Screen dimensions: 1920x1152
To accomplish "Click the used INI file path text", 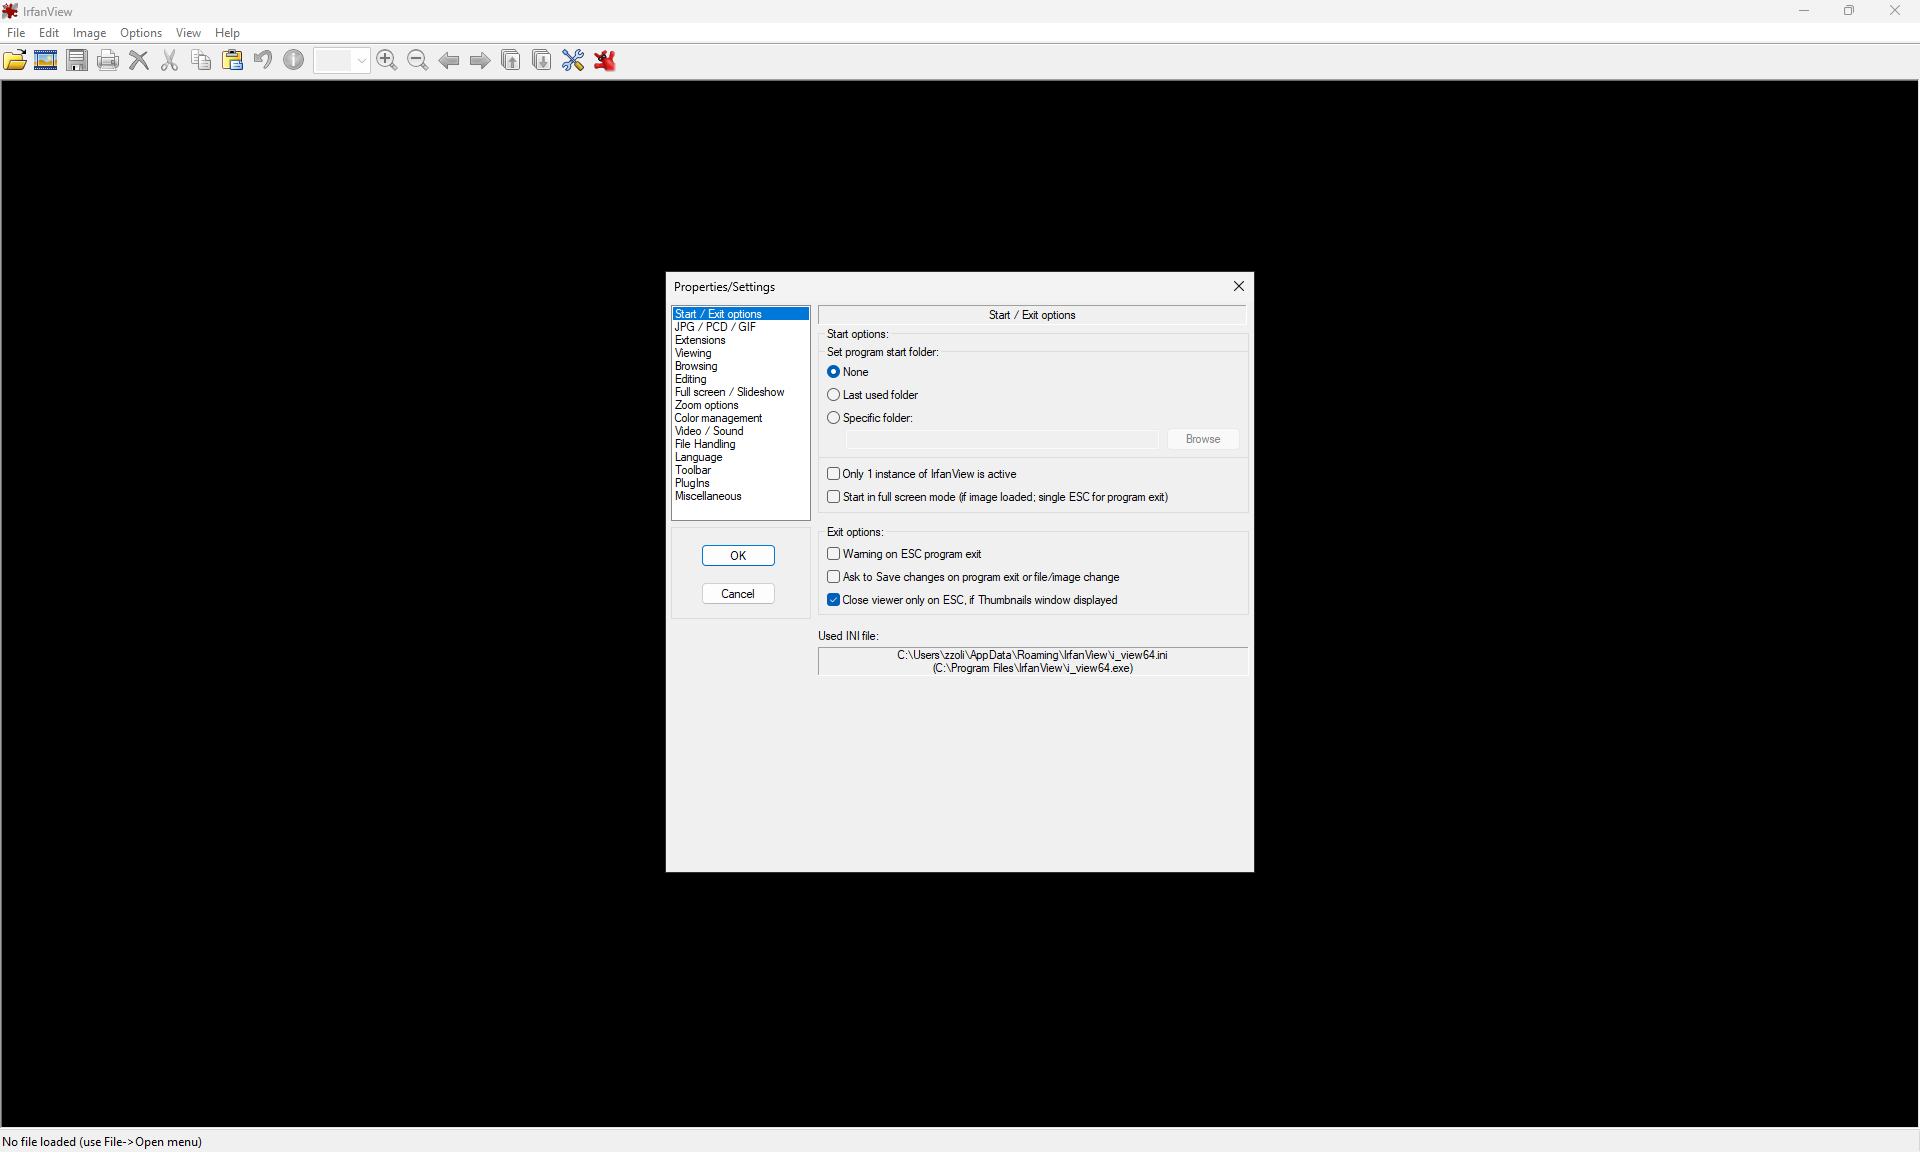I will pyautogui.click(x=1032, y=662).
